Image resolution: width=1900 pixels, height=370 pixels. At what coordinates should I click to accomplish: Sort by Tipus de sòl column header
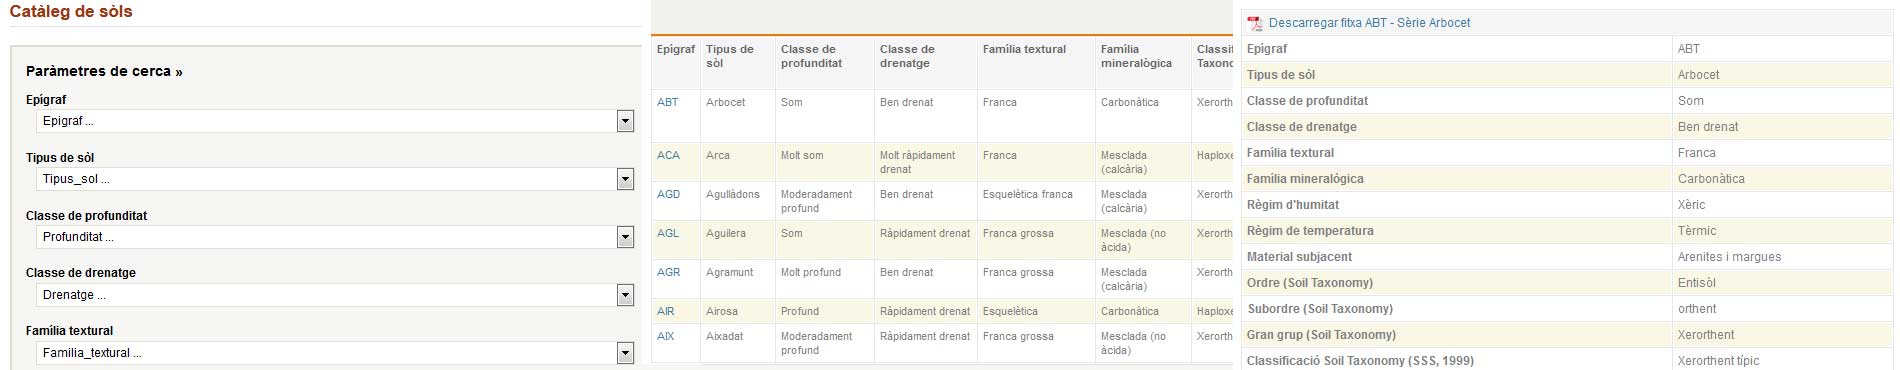coord(730,56)
